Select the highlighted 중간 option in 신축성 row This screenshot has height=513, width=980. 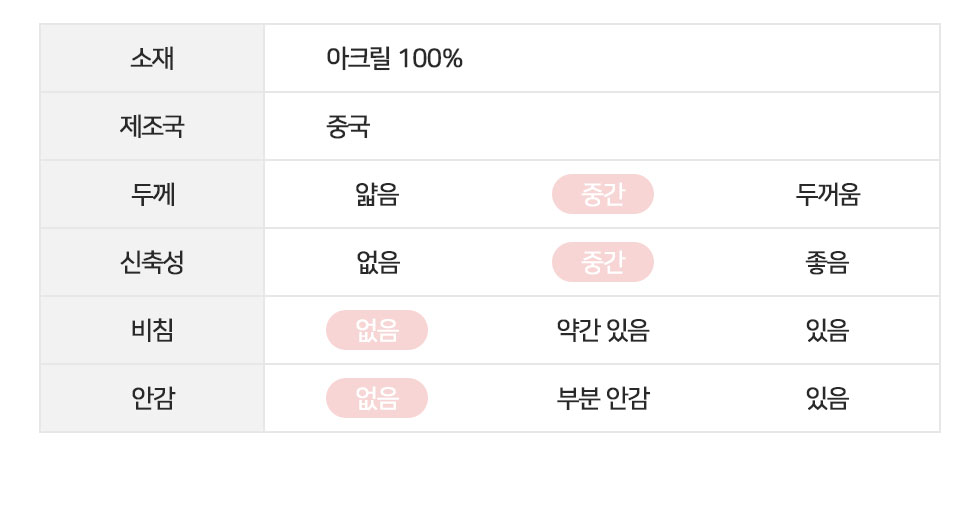602,262
